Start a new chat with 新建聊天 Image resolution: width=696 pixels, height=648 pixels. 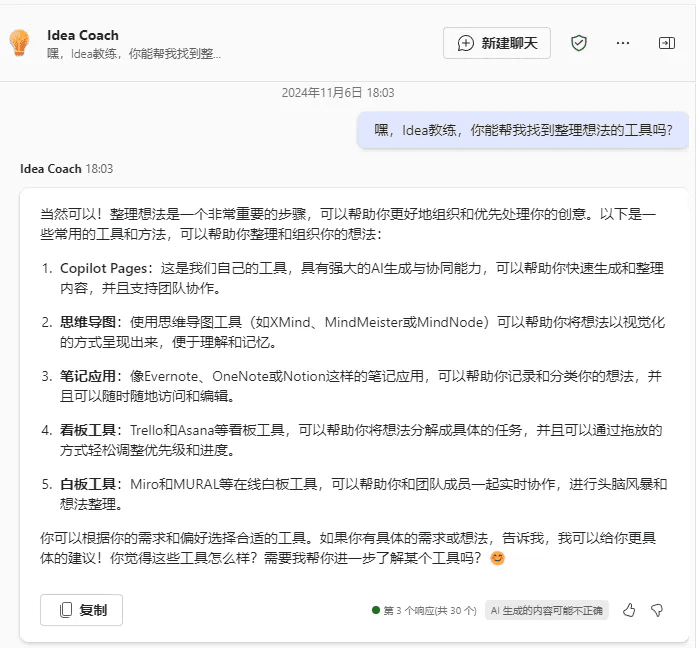coord(497,43)
